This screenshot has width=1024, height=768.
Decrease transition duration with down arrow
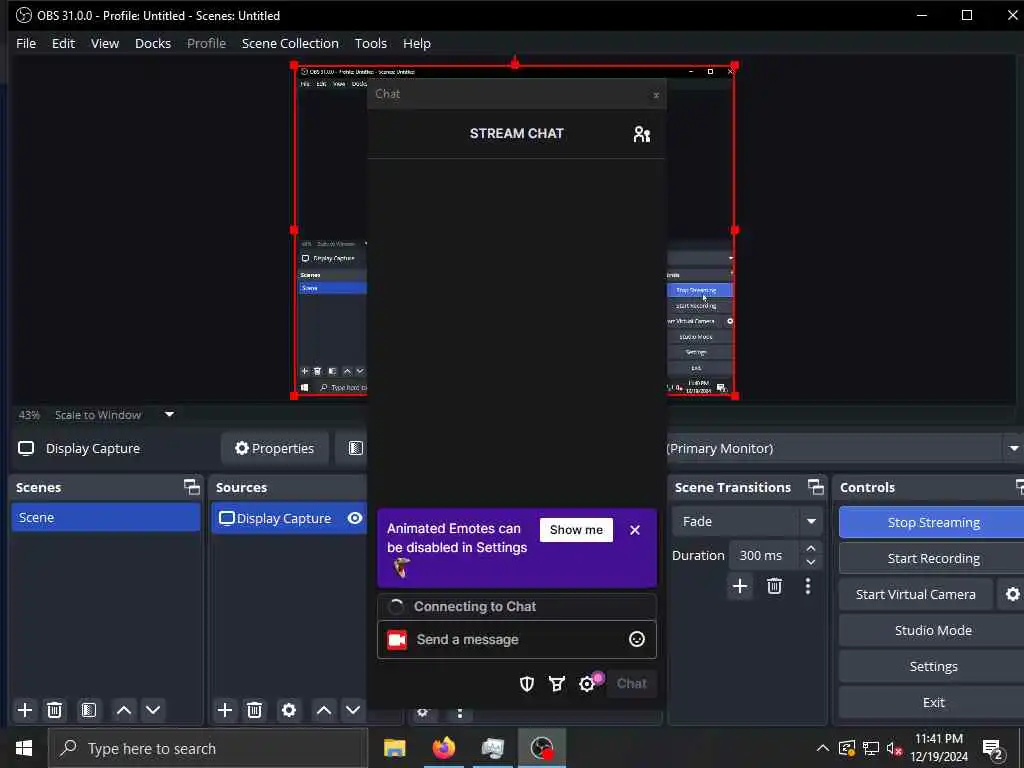[810, 562]
